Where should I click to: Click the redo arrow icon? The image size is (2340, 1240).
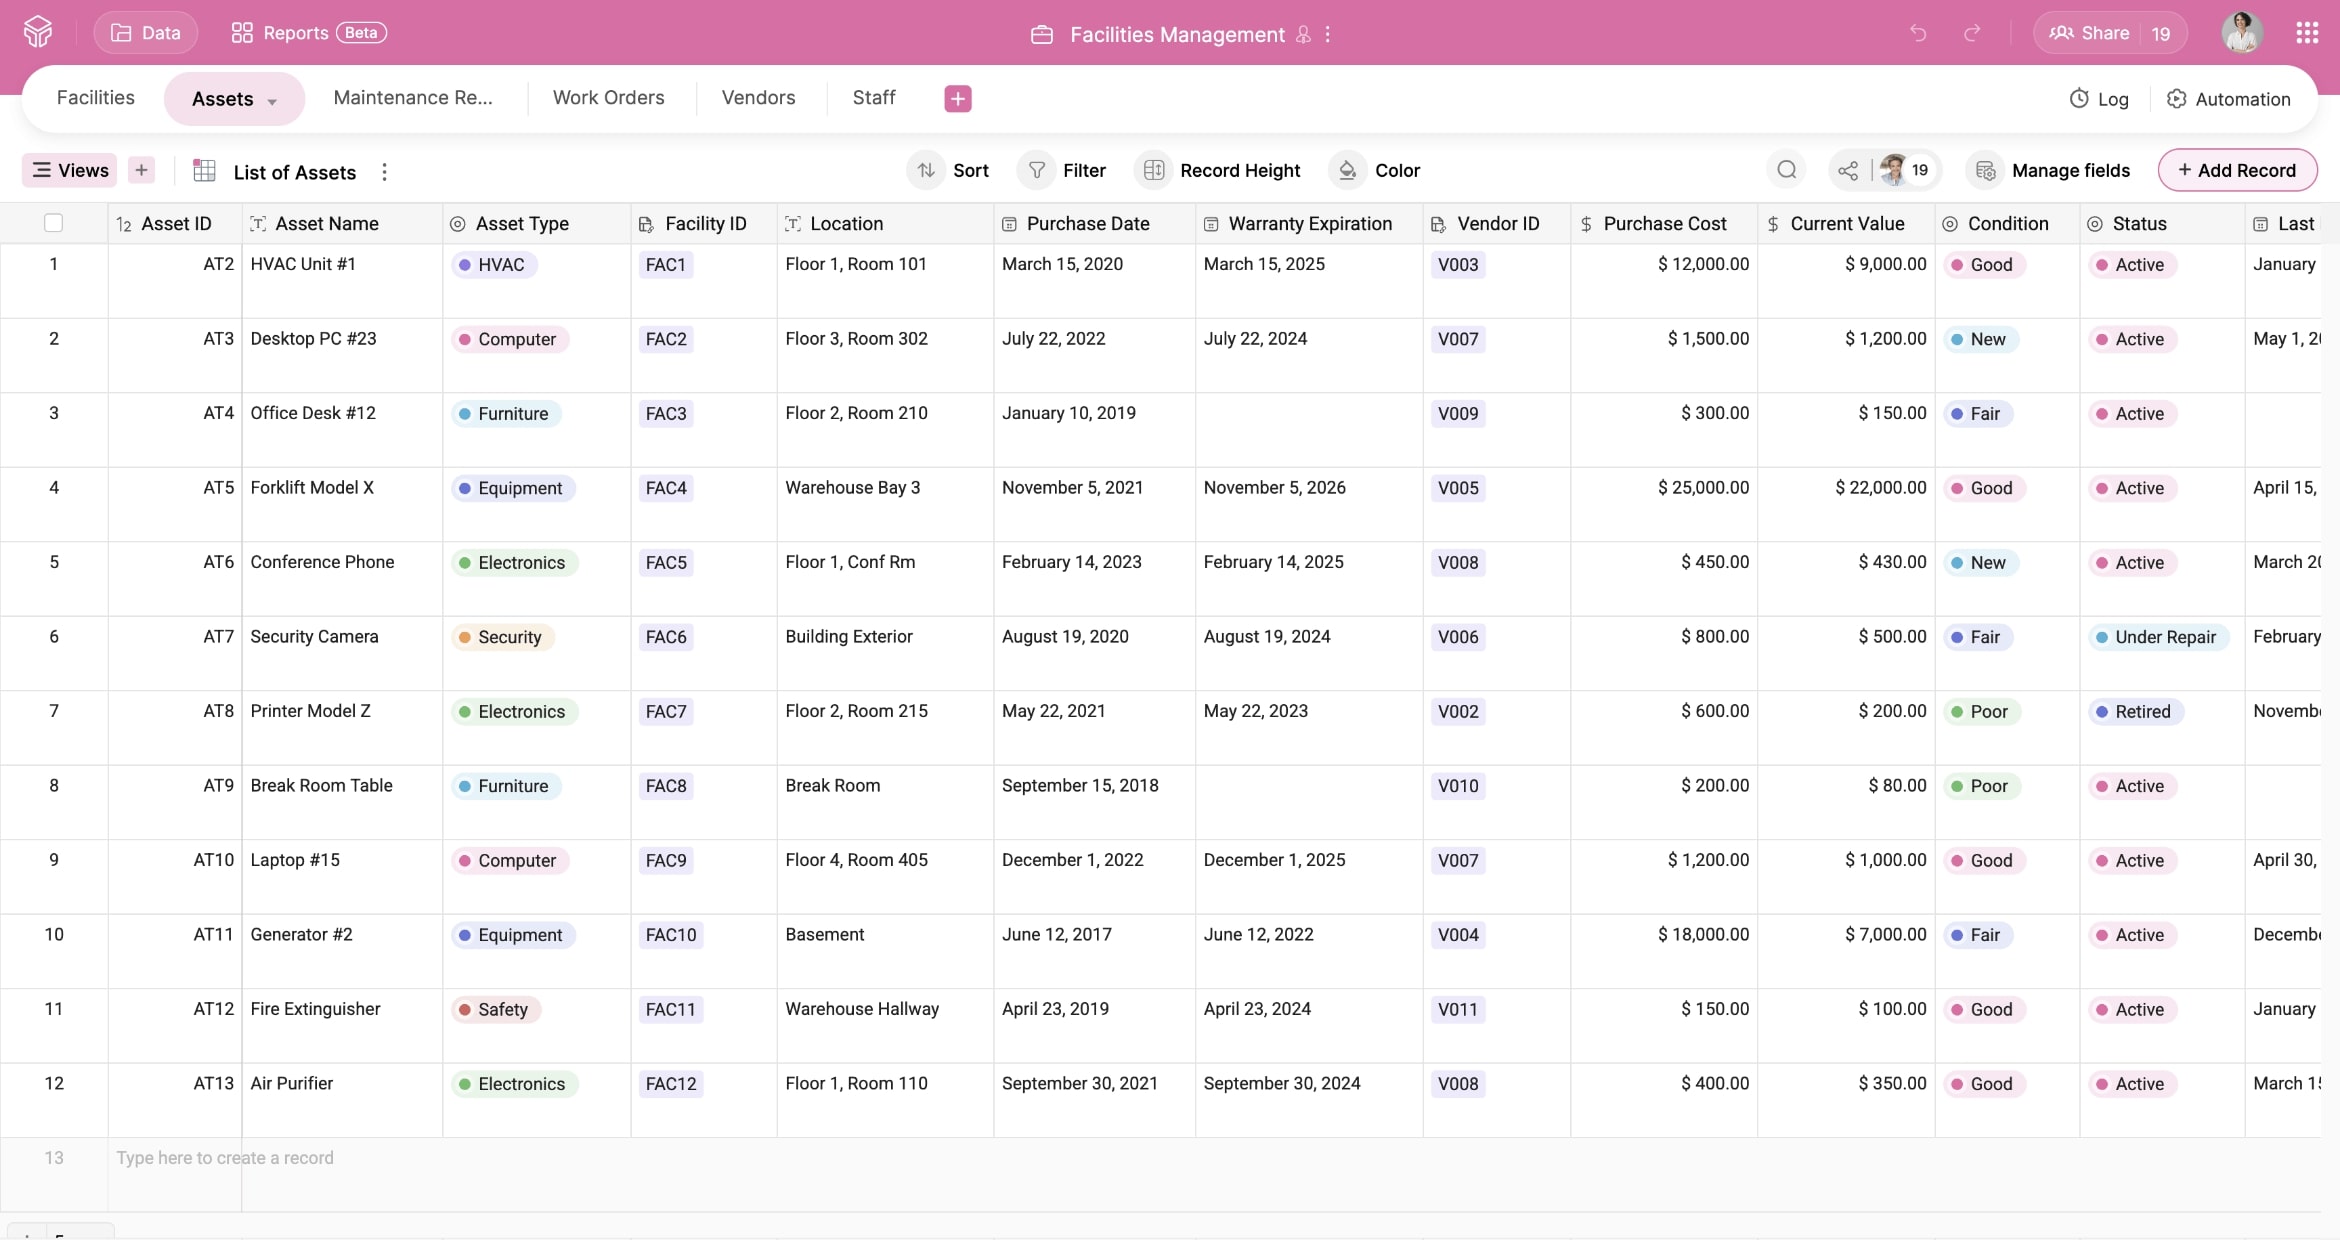1972,33
